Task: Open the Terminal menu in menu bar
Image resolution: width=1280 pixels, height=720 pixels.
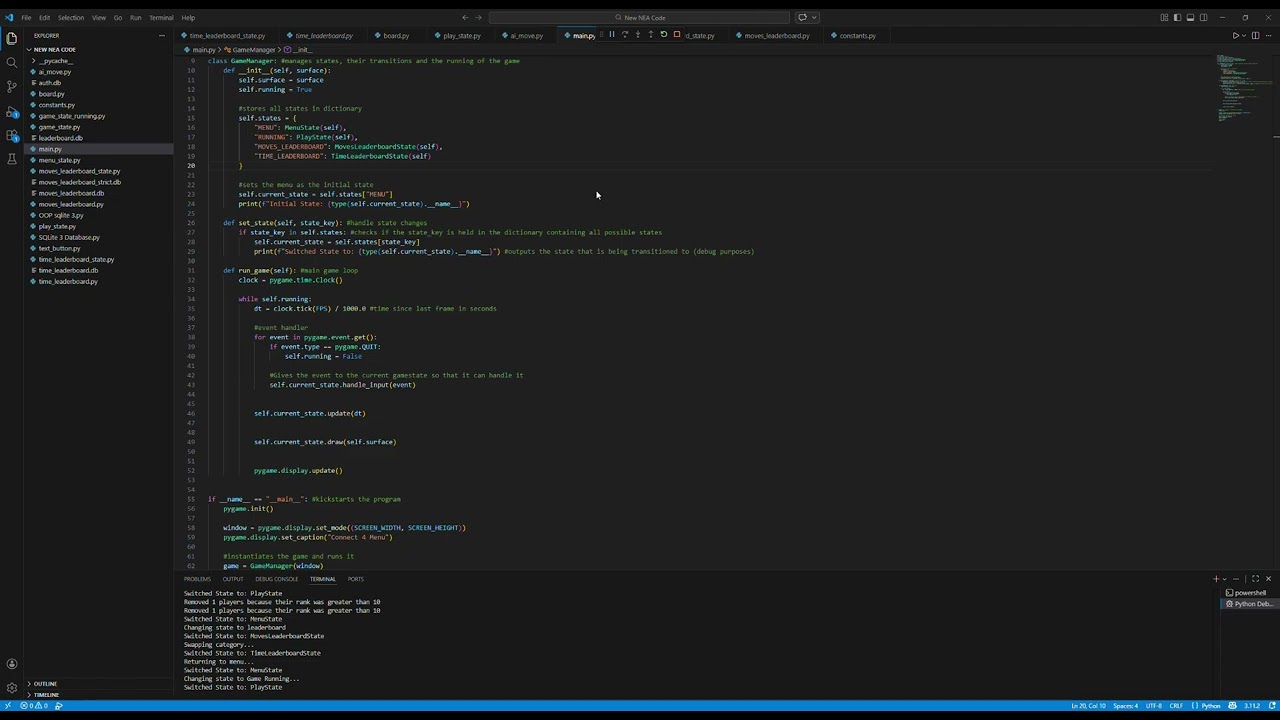Action: click(161, 17)
